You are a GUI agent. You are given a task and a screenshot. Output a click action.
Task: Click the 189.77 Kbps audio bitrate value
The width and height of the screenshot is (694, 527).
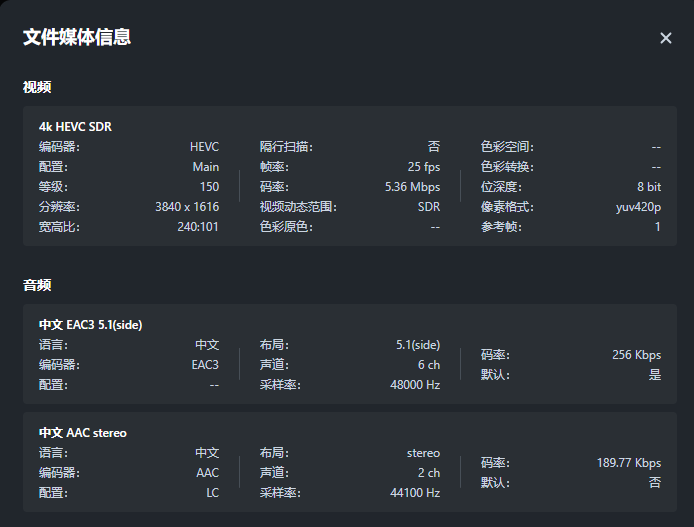tap(629, 463)
